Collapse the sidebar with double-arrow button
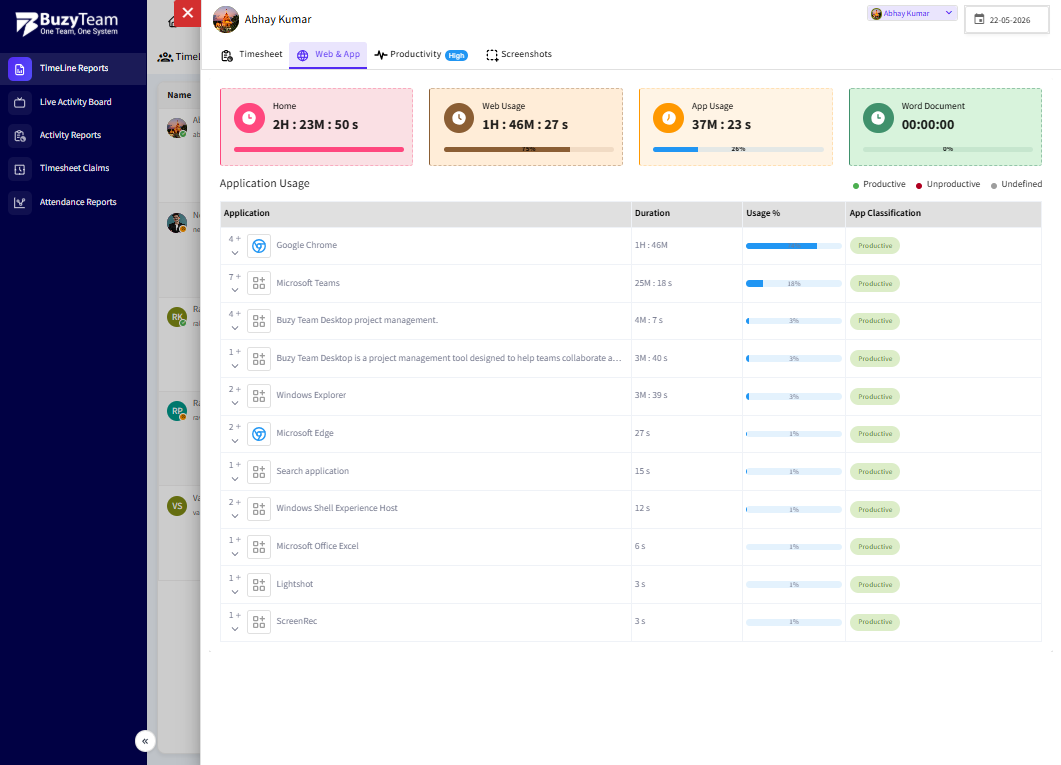 click(145, 741)
